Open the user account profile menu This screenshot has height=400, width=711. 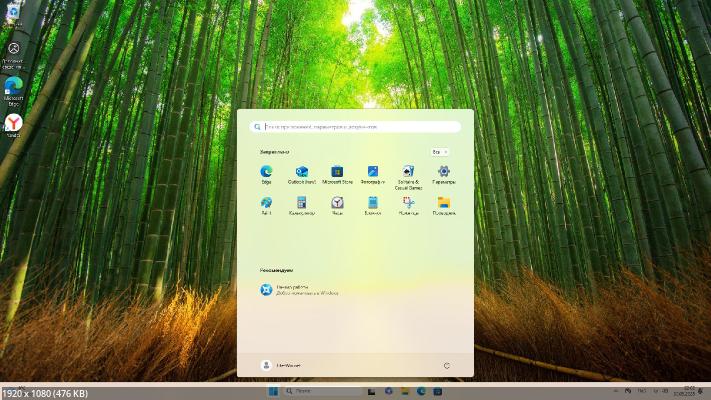(x=281, y=365)
